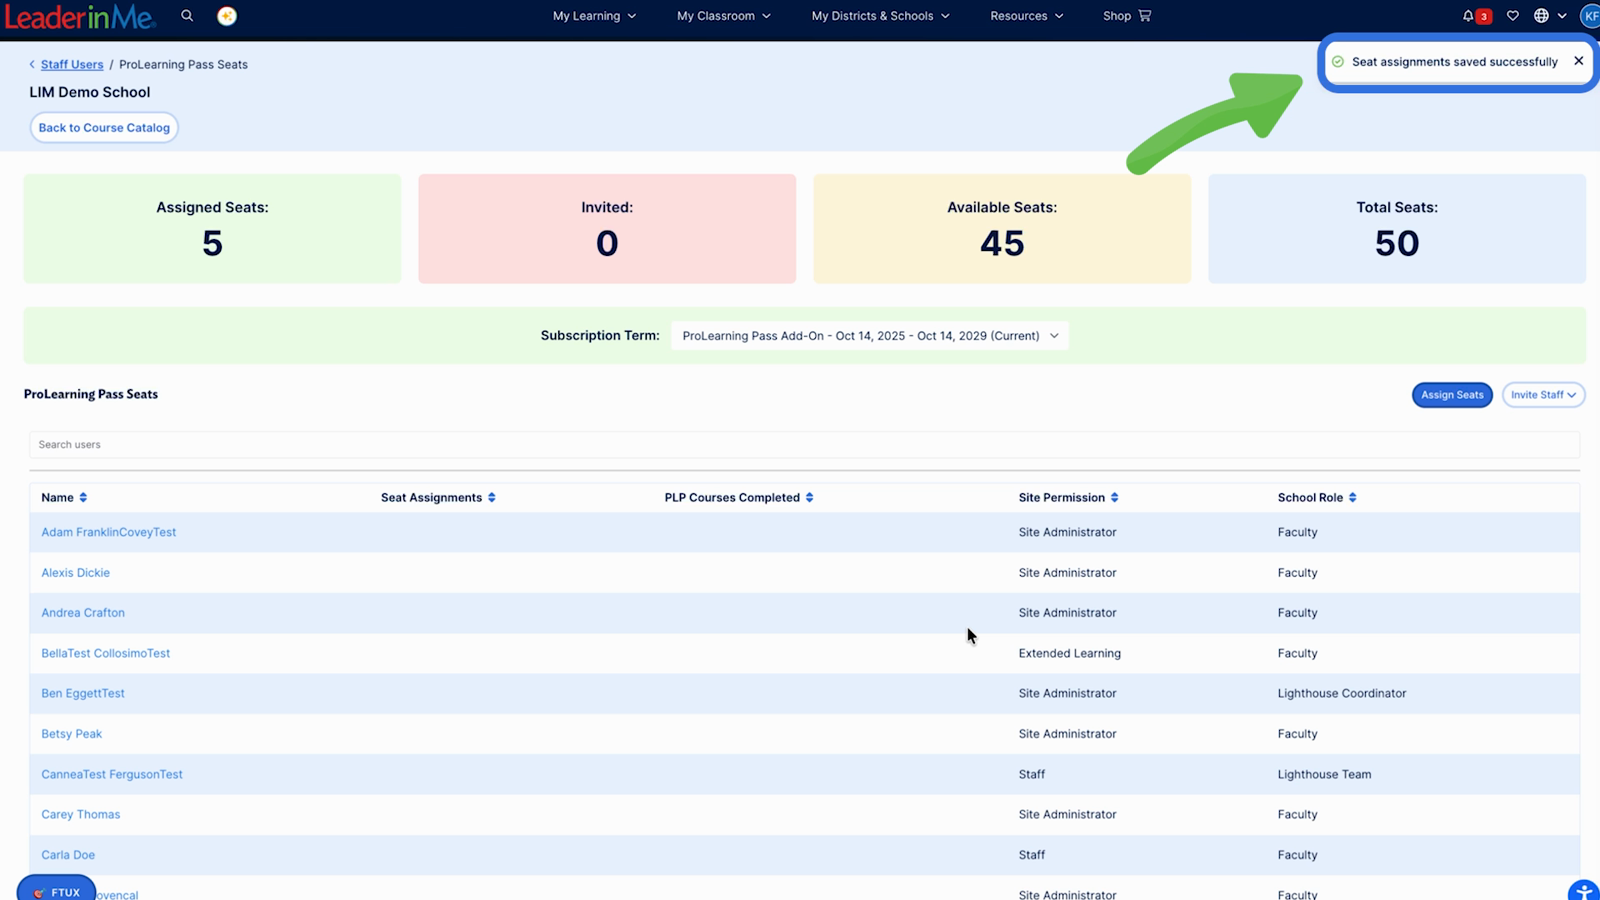Screen dimensions: 1600x900
Task: Expand the My Districts & Schools menu
Action: (880, 16)
